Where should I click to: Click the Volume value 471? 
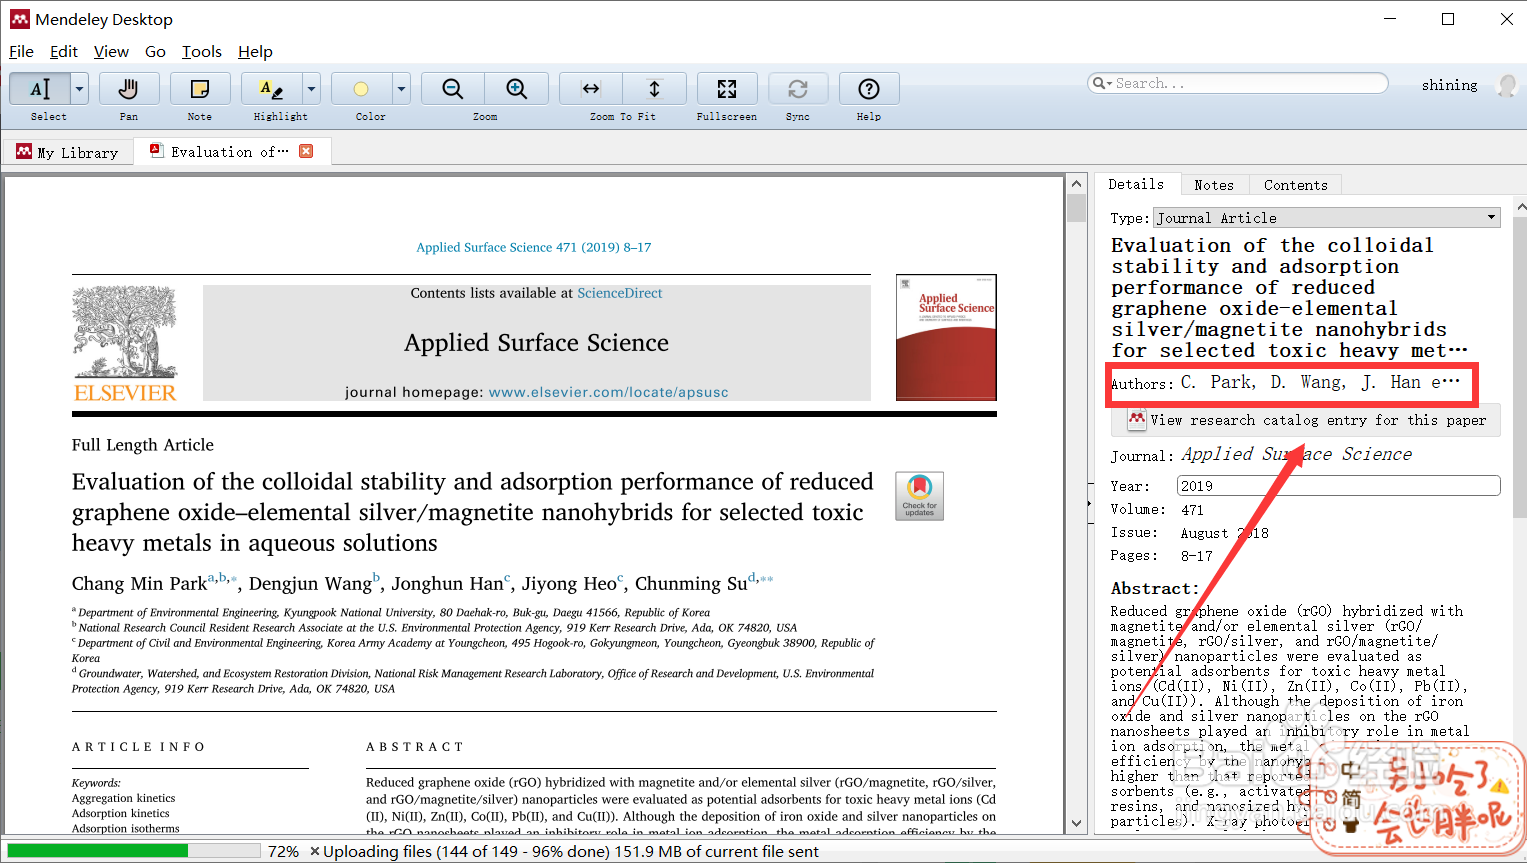coord(1192,510)
